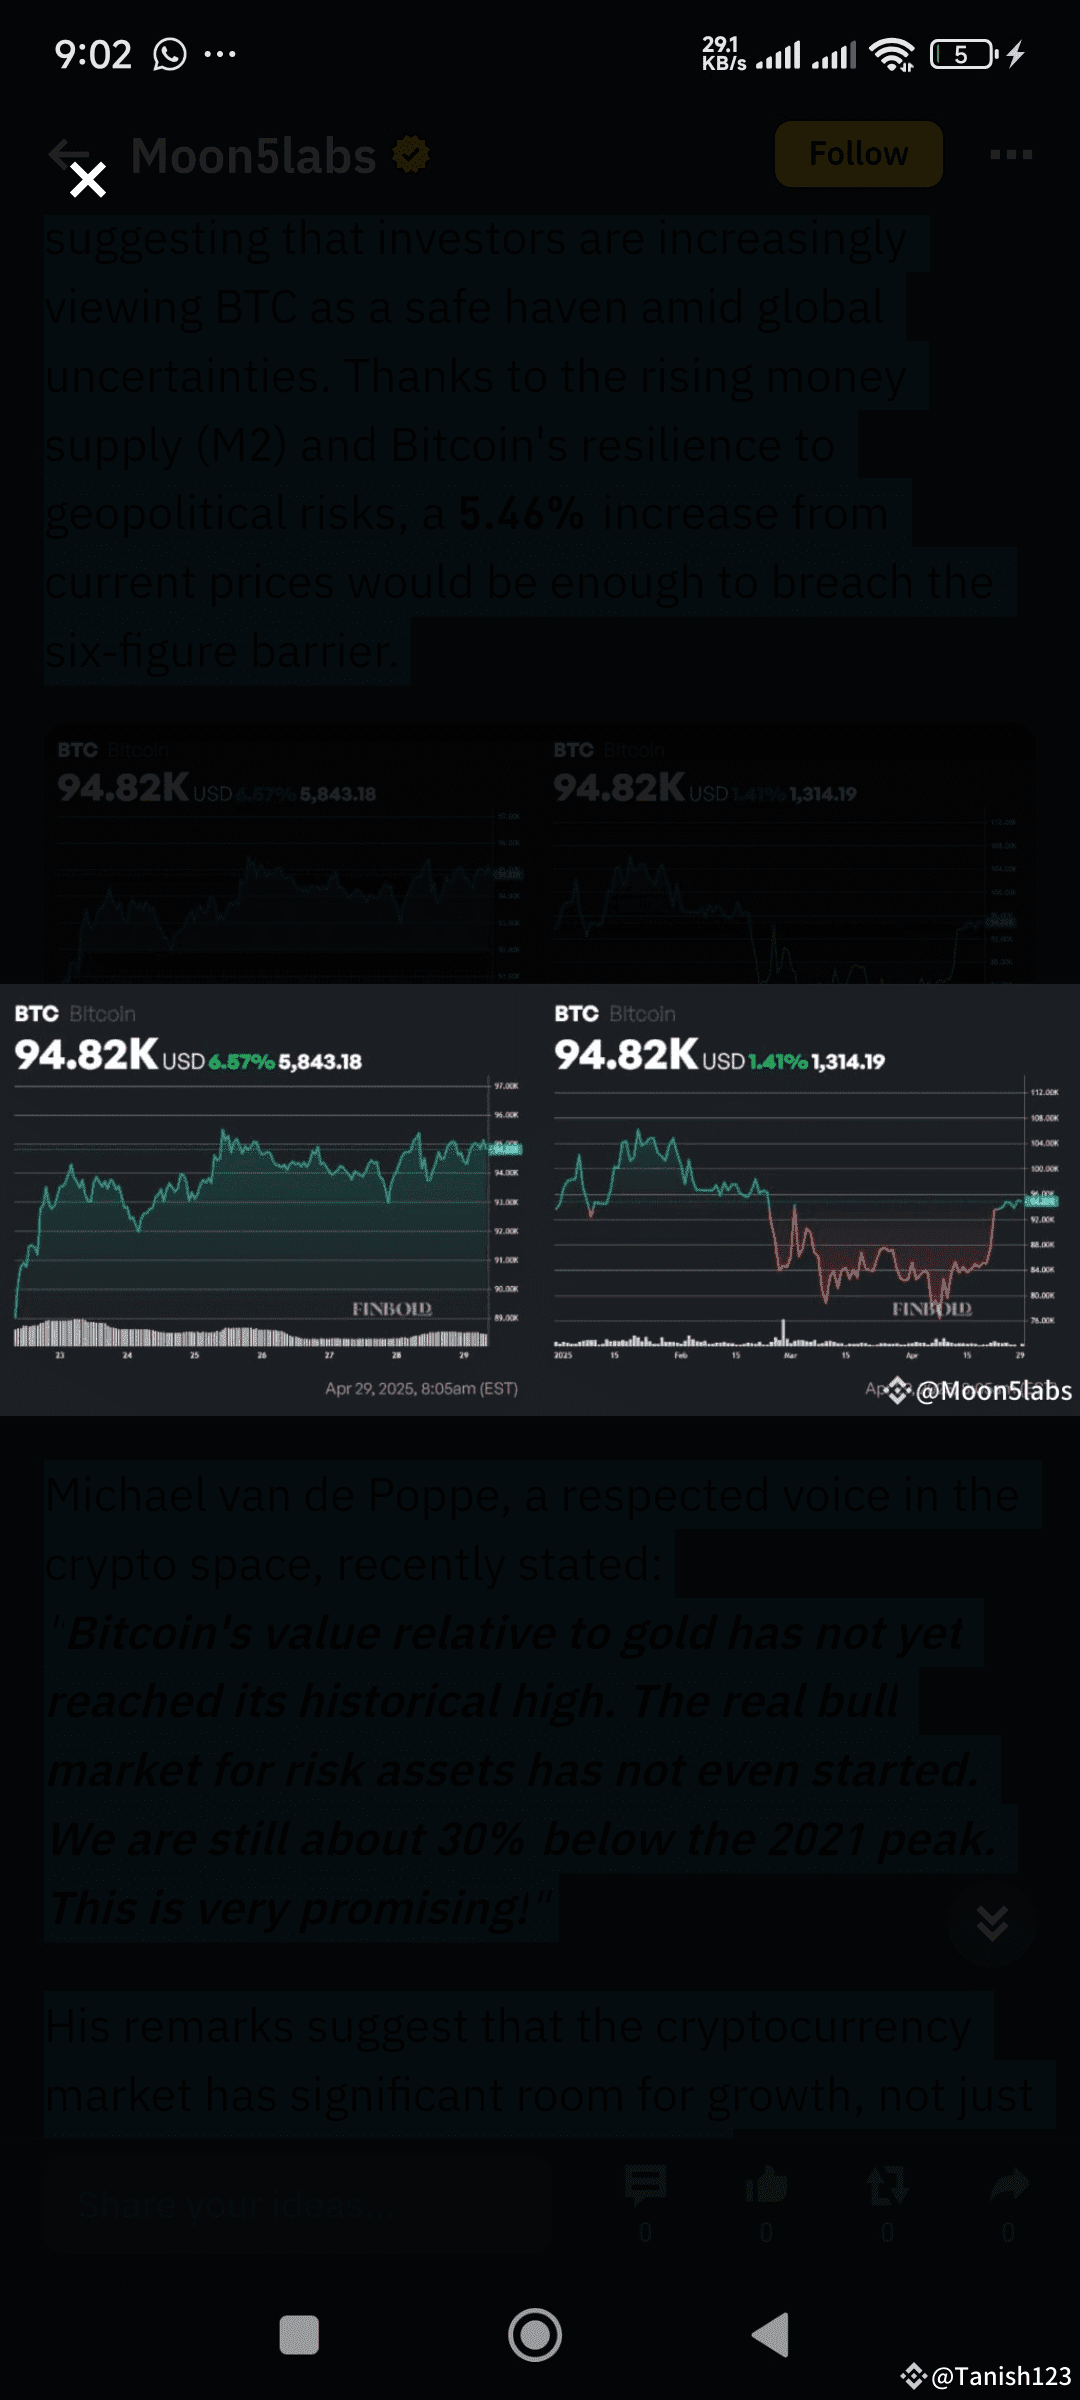Tap the Follow button for Moon5labs
This screenshot has width=1080, height=2400.
(x=858, y=154)
